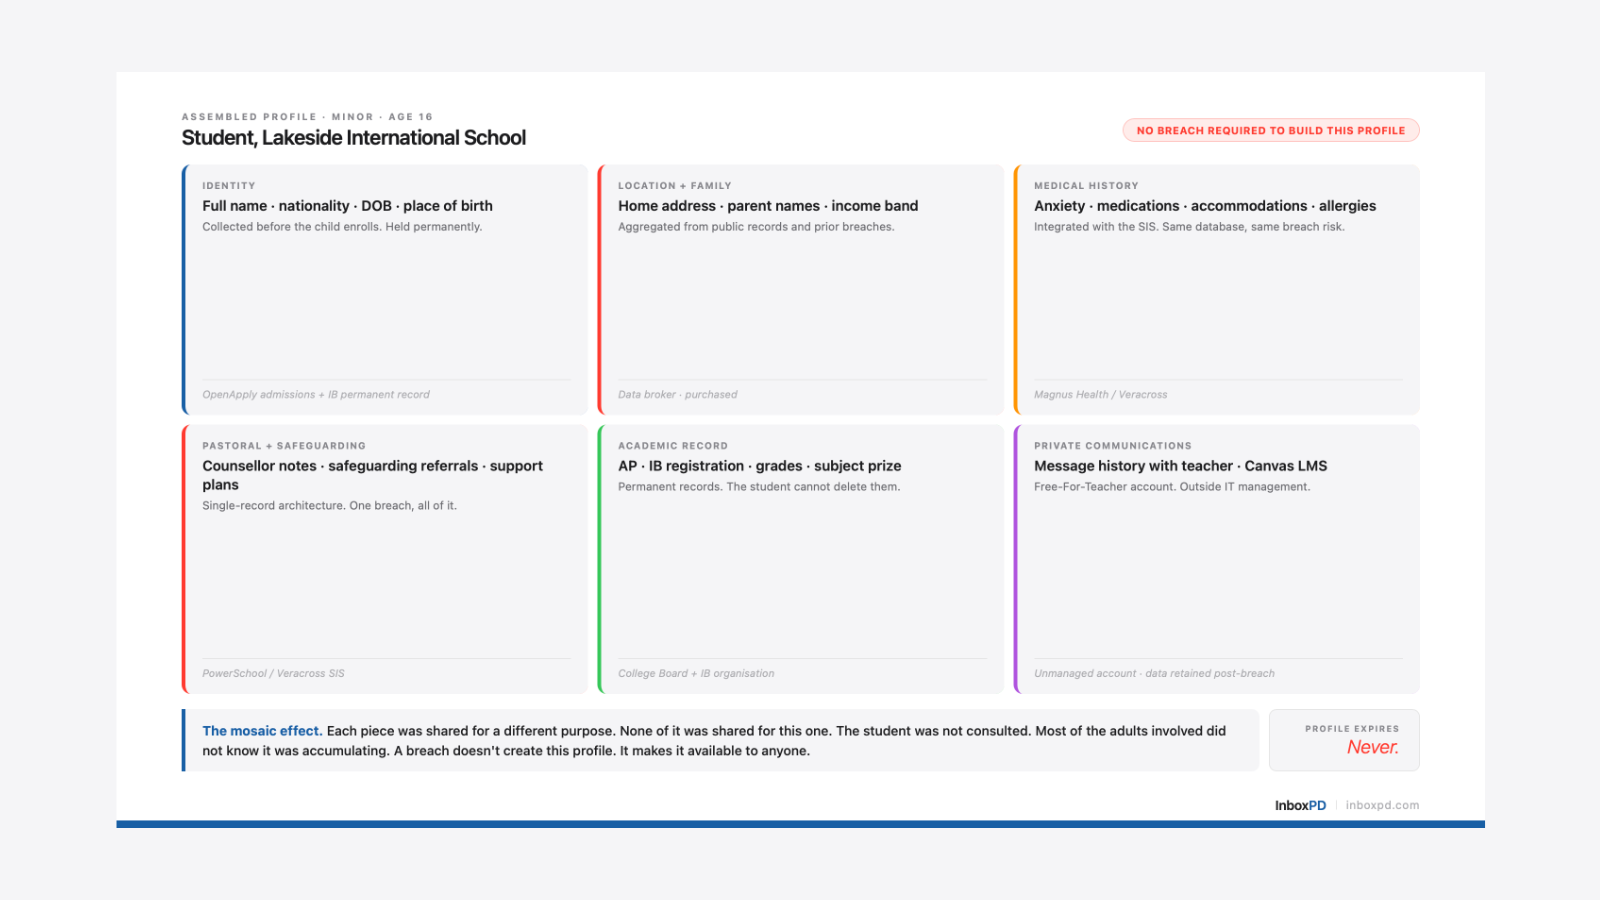Click 'Data broker · purchased' source label

(678, 395)
